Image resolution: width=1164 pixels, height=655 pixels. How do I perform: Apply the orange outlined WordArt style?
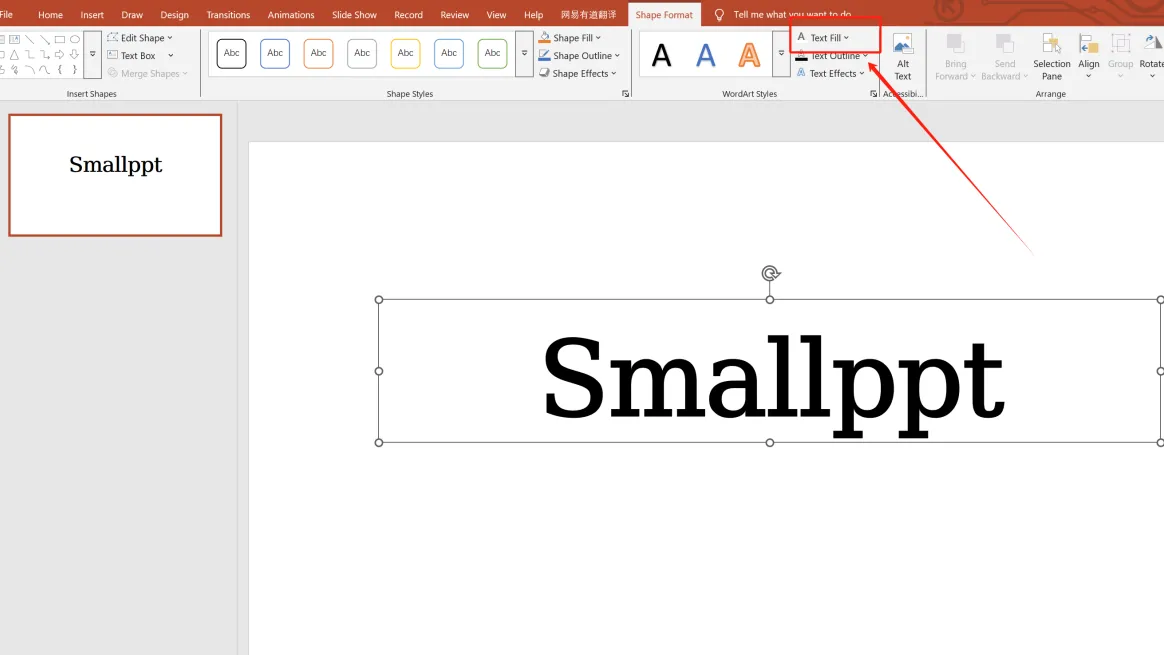749,55
